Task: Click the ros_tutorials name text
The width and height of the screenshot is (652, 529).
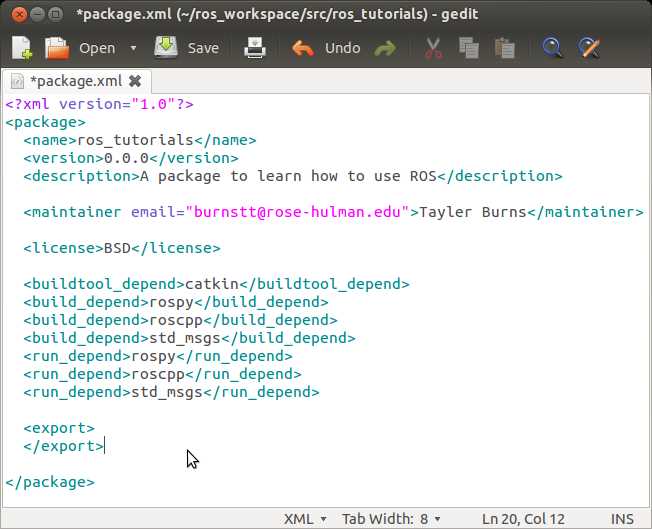Action: [x=136, y=140]
